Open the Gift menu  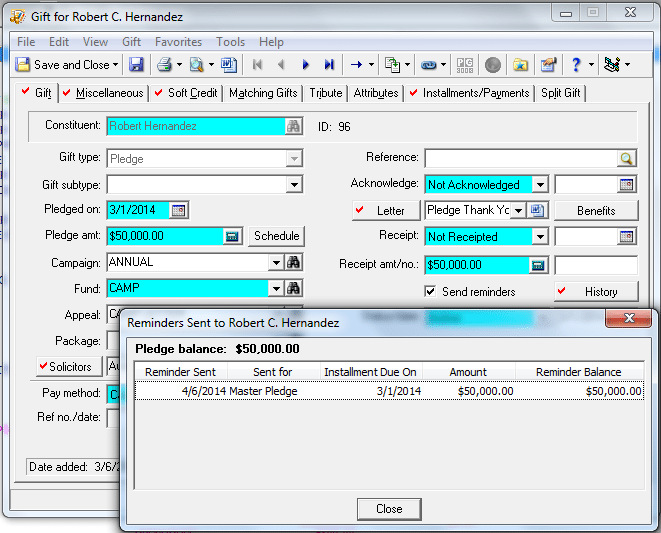point(131,42)
